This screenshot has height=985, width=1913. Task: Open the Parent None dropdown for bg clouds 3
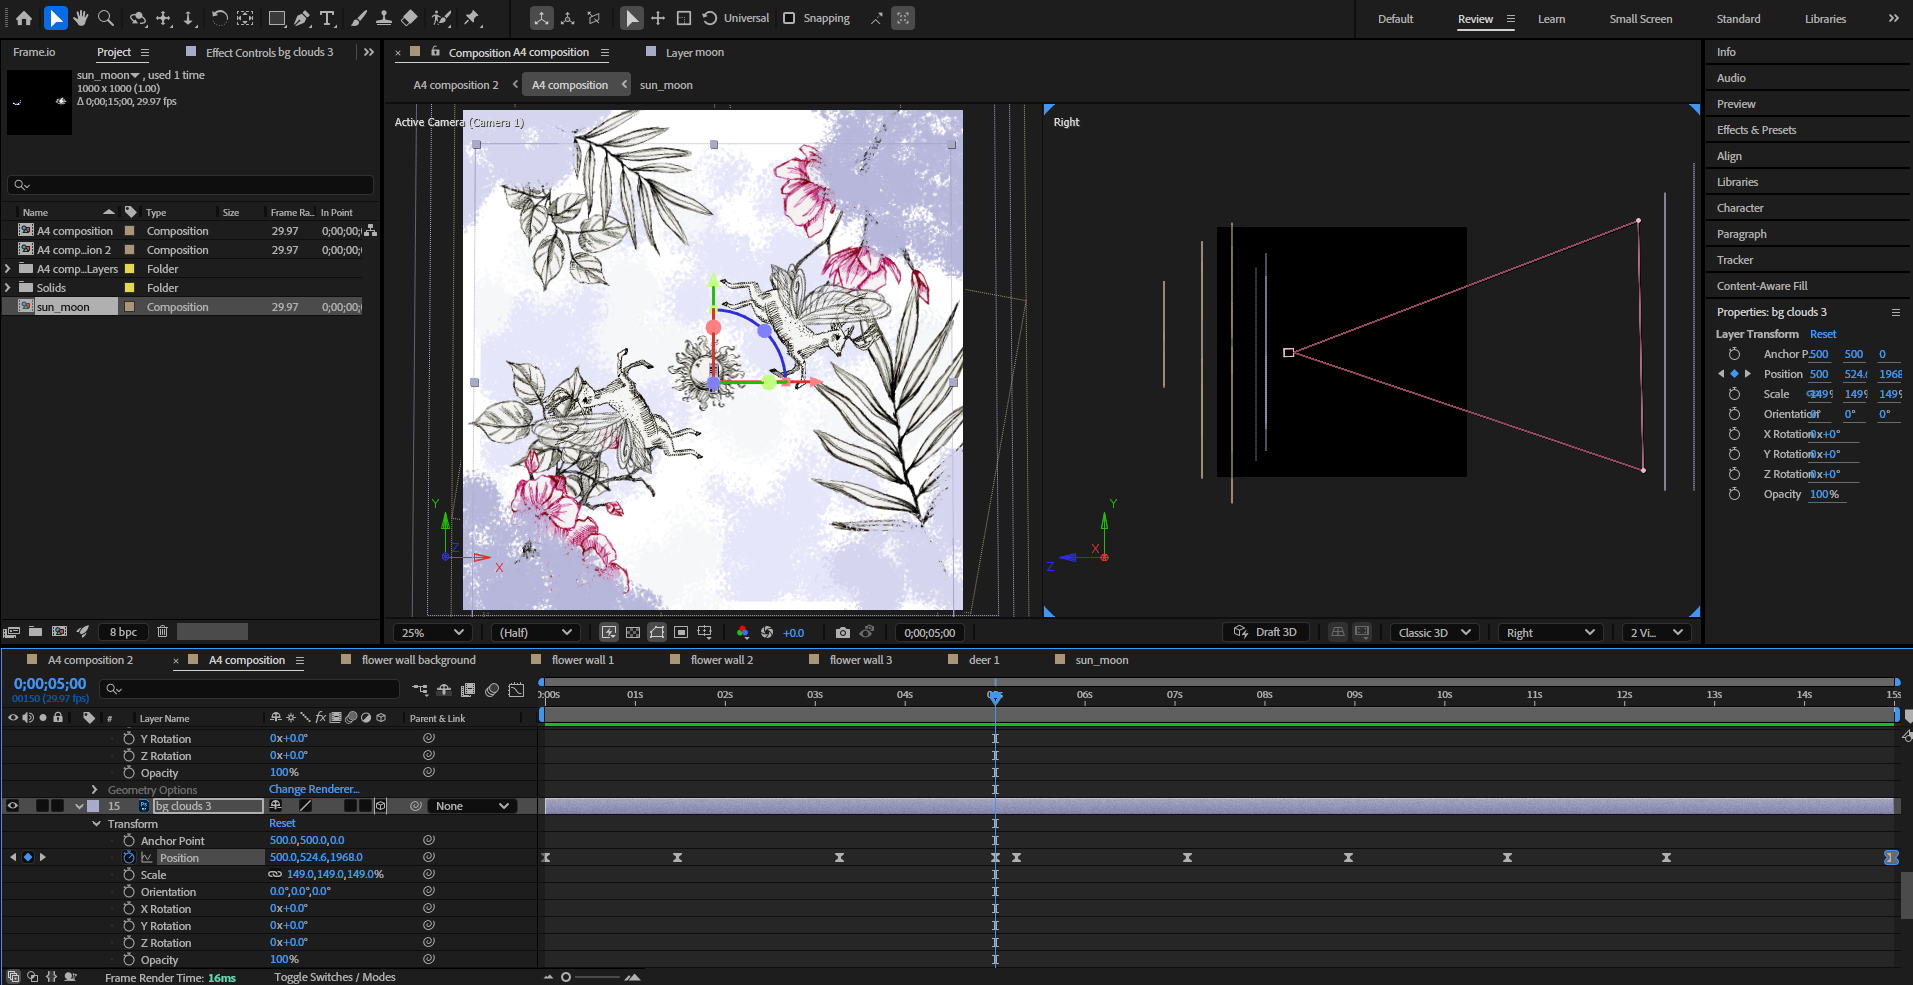click(472, 806)
